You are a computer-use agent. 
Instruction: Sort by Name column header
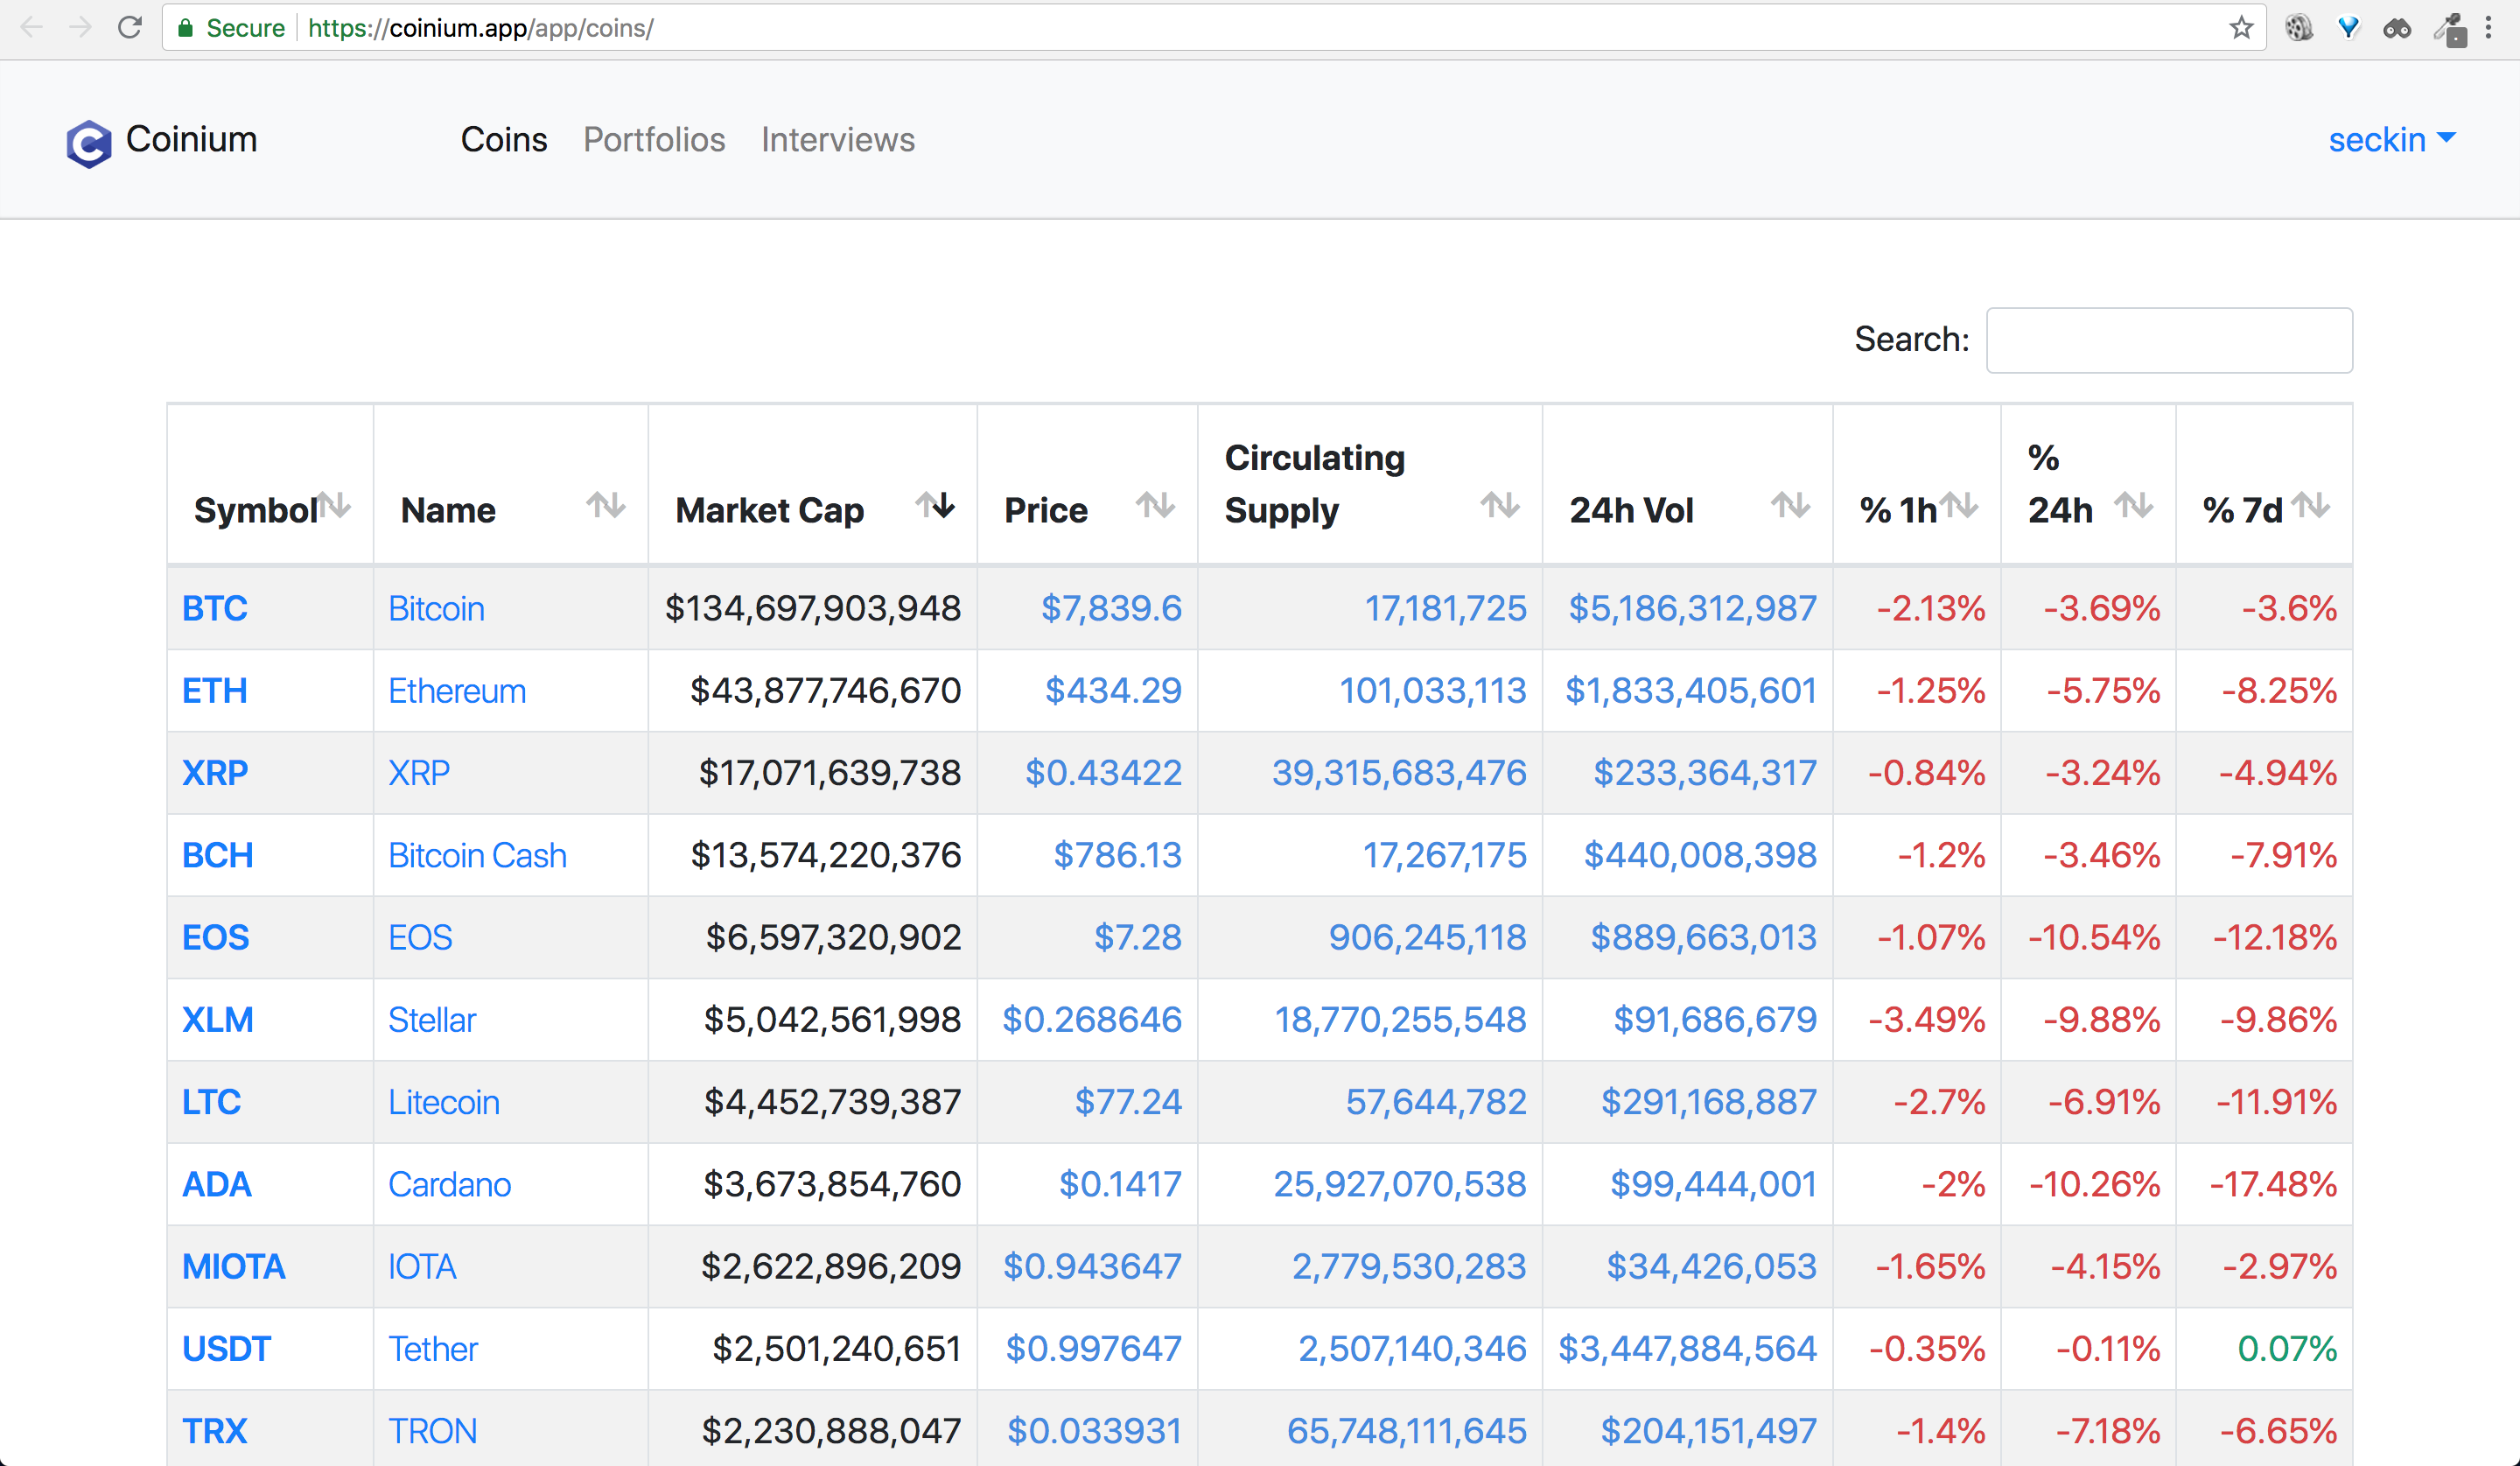coord(449,510)
